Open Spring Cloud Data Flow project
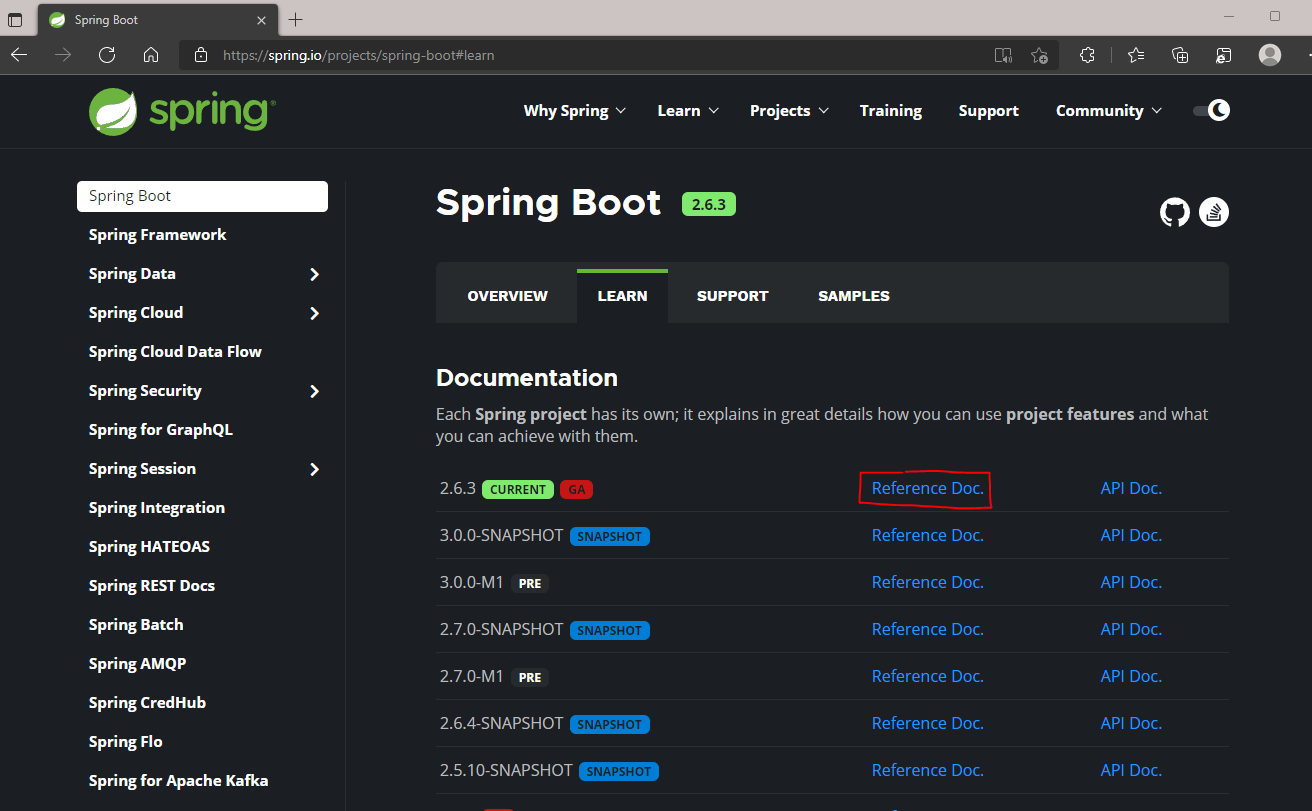The width and height of the screenshot is (1312, 811). [x=175, y=352]
